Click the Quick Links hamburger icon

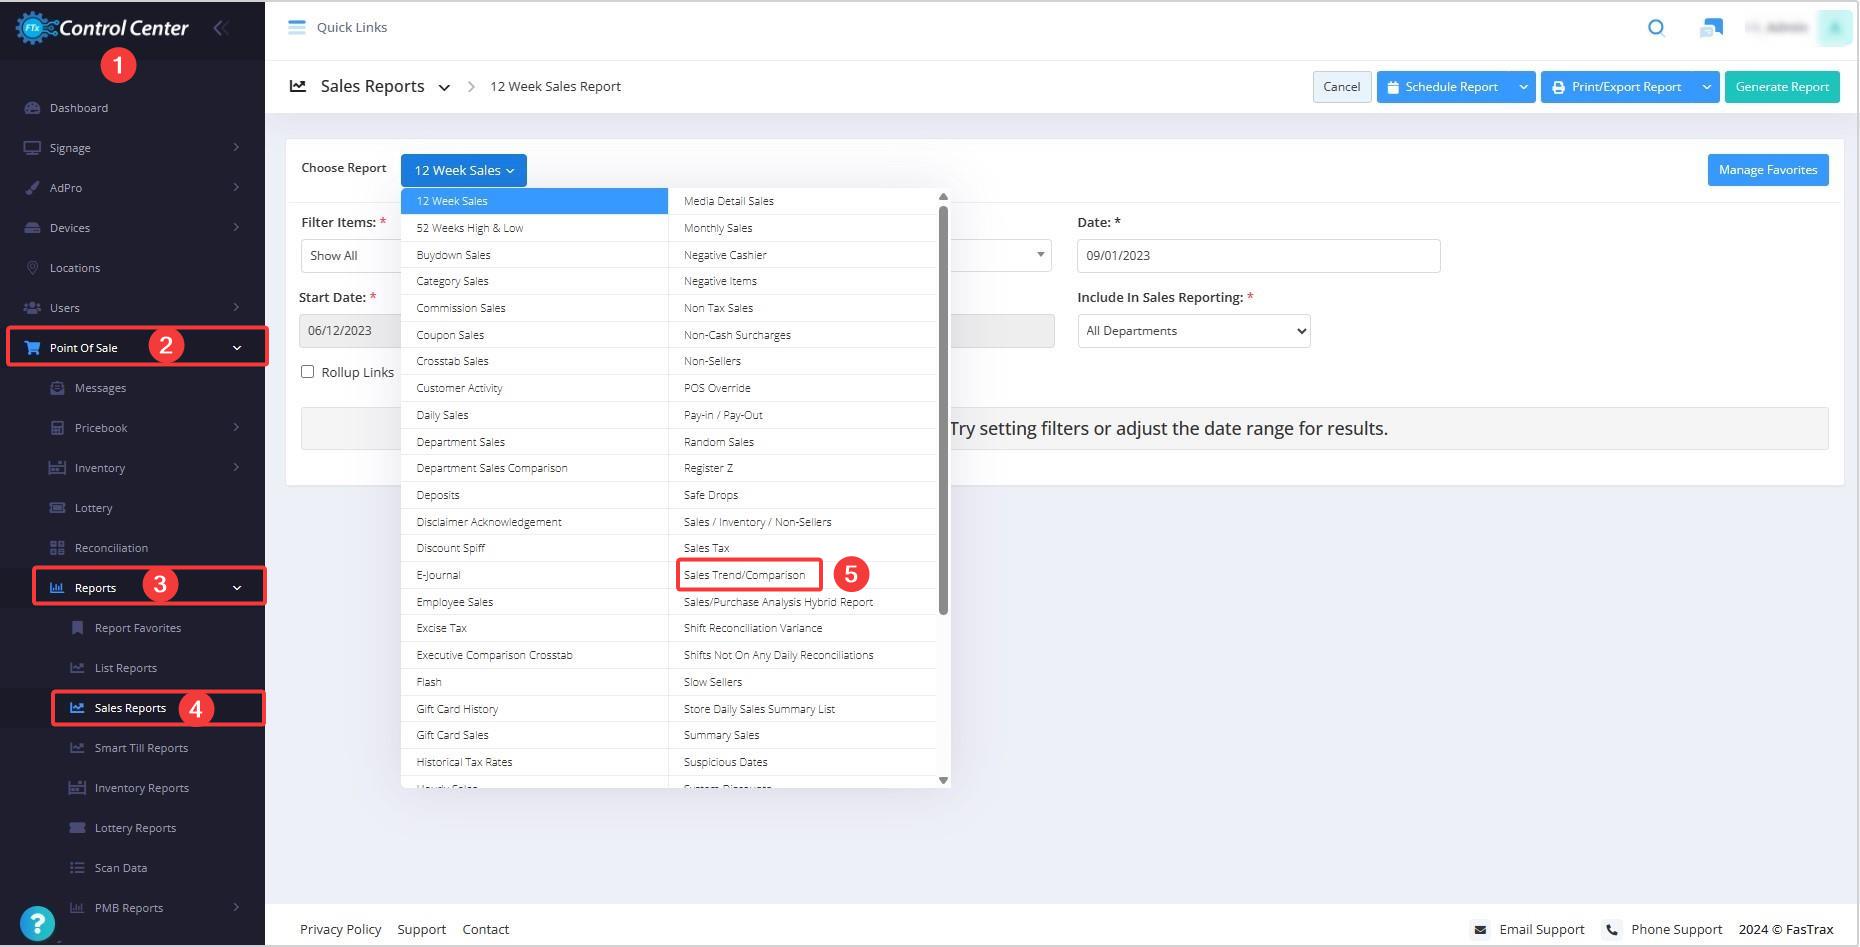coord(296,27)
